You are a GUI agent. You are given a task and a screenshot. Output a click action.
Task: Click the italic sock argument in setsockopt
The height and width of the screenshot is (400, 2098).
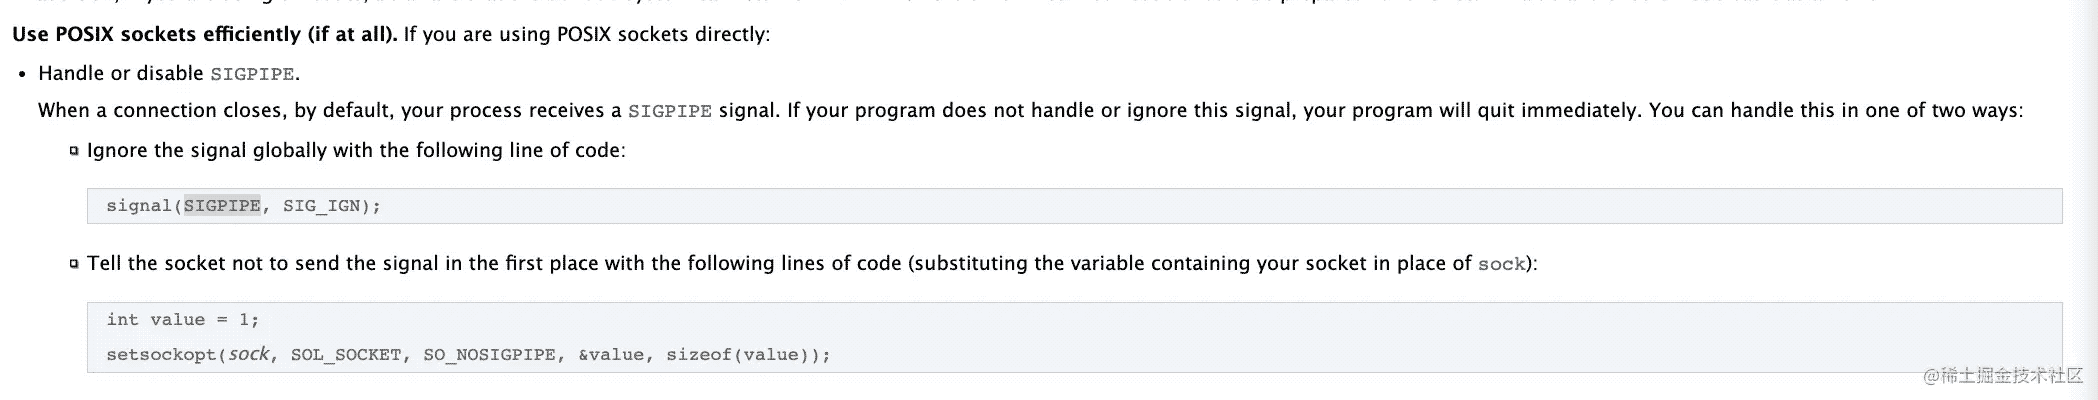point(249,354)
